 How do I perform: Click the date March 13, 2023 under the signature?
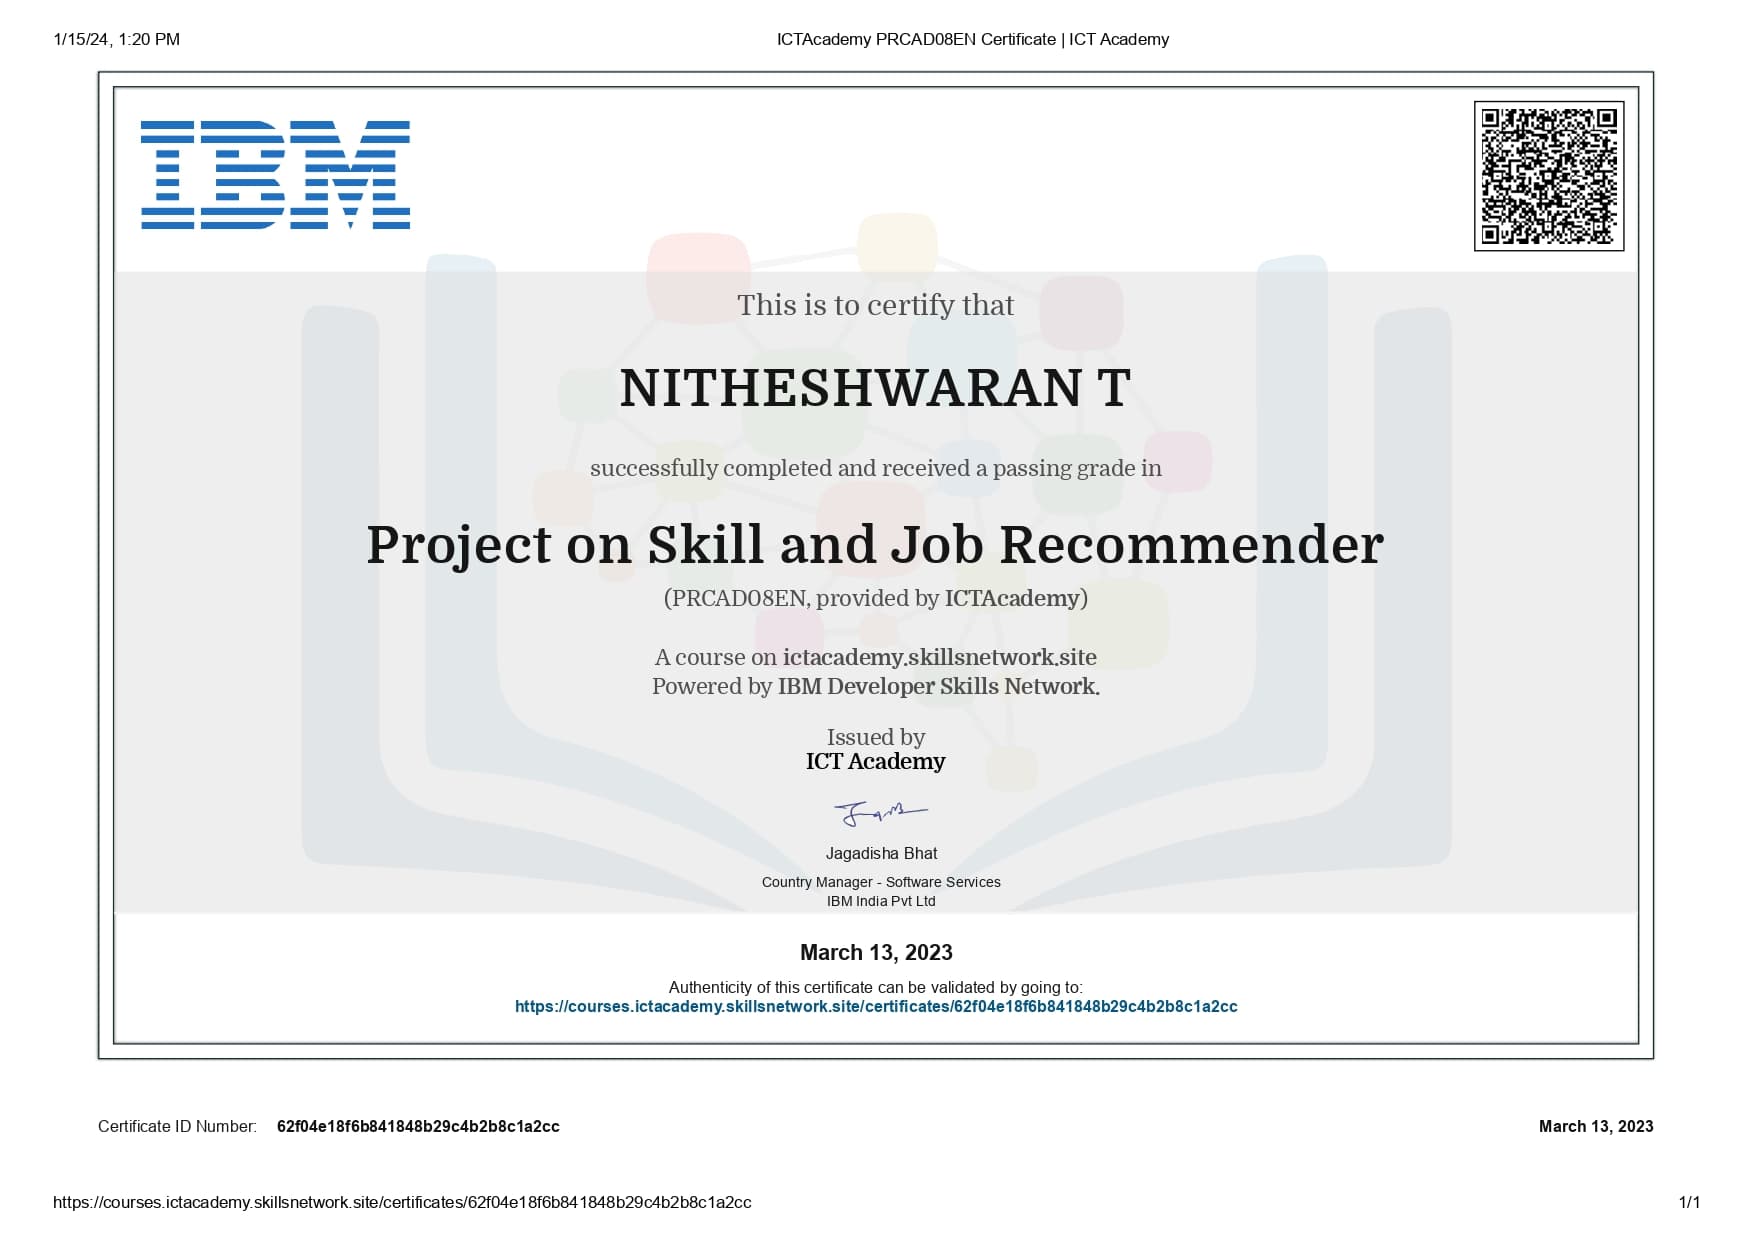click(x=876, y=952)
